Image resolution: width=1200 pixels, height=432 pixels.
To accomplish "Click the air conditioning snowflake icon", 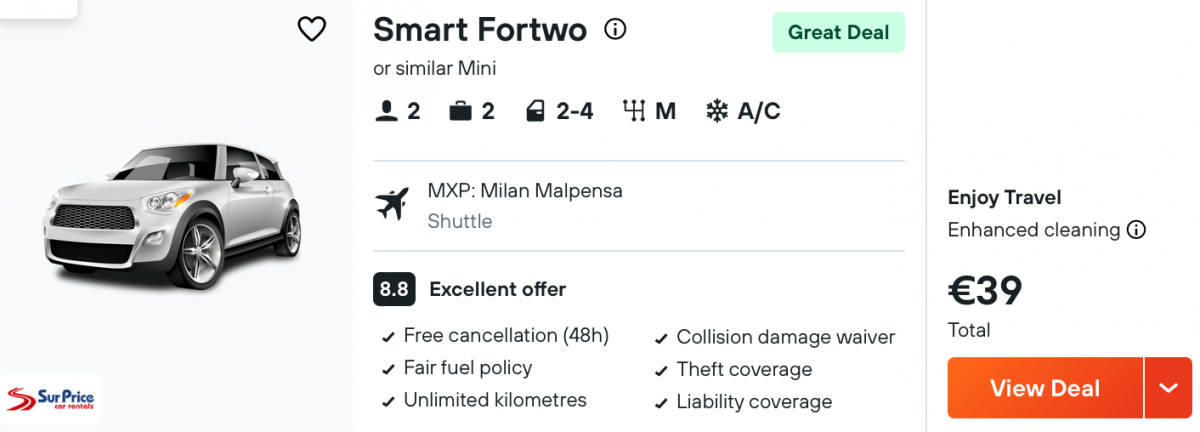I will tap(717, 111).
